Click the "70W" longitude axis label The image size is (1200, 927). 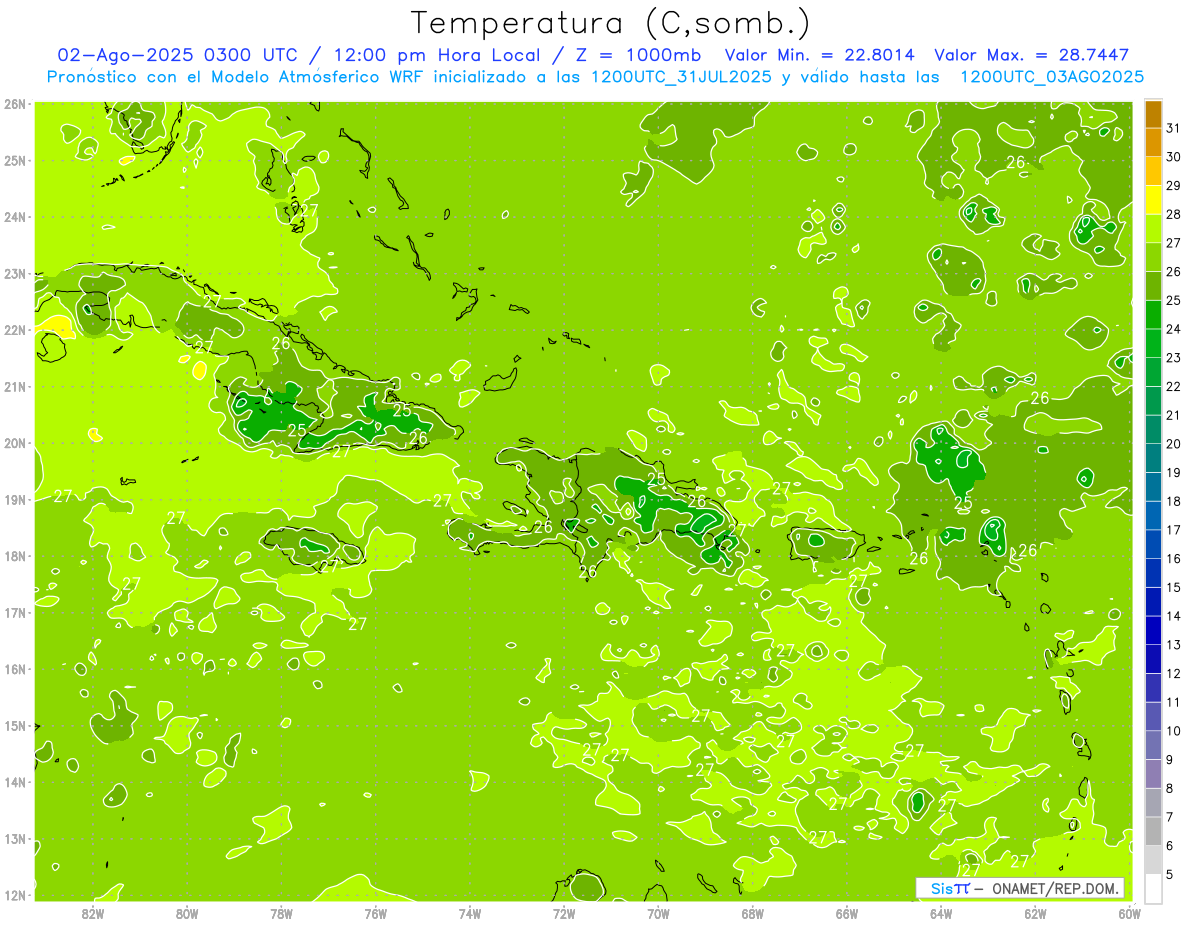coord(658,913)
